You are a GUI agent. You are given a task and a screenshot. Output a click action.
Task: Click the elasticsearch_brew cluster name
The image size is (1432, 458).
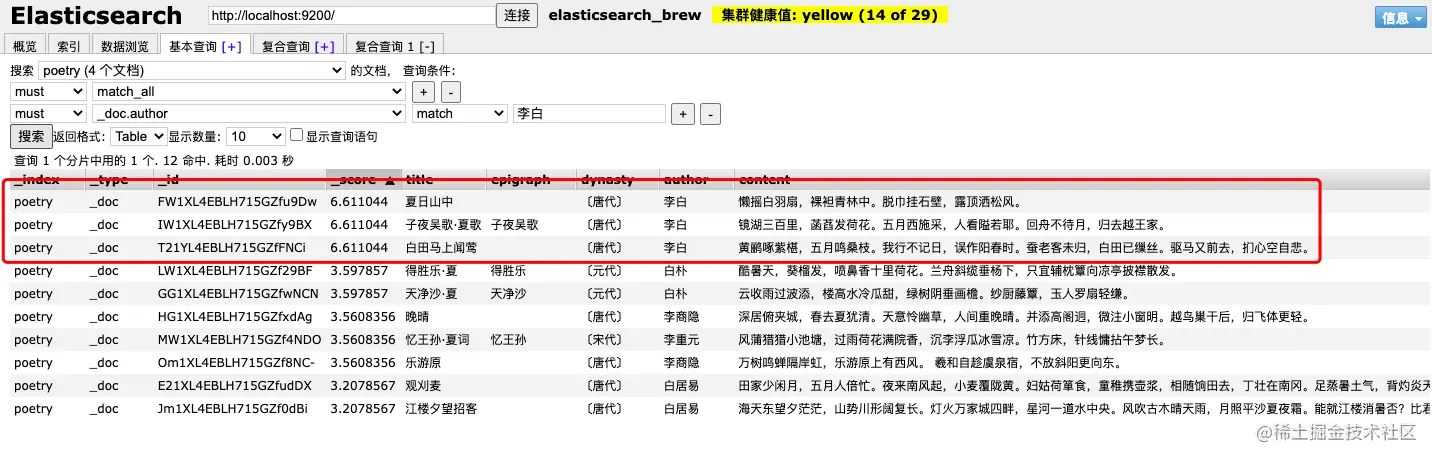[x=624, y=16]
